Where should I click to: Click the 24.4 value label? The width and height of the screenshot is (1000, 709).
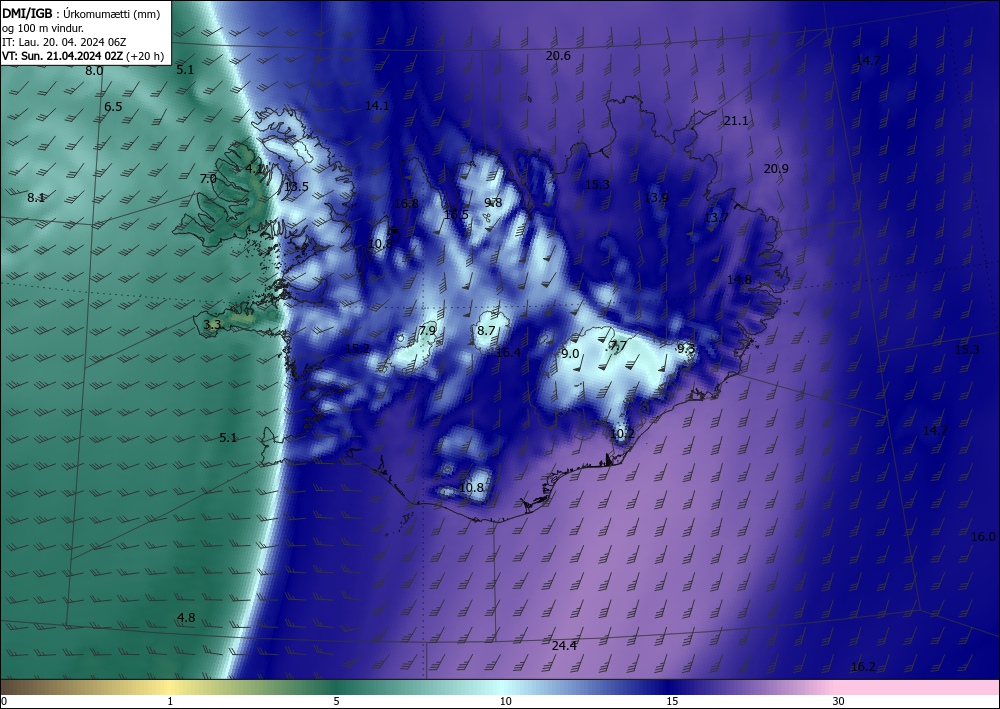coord(564,646)
